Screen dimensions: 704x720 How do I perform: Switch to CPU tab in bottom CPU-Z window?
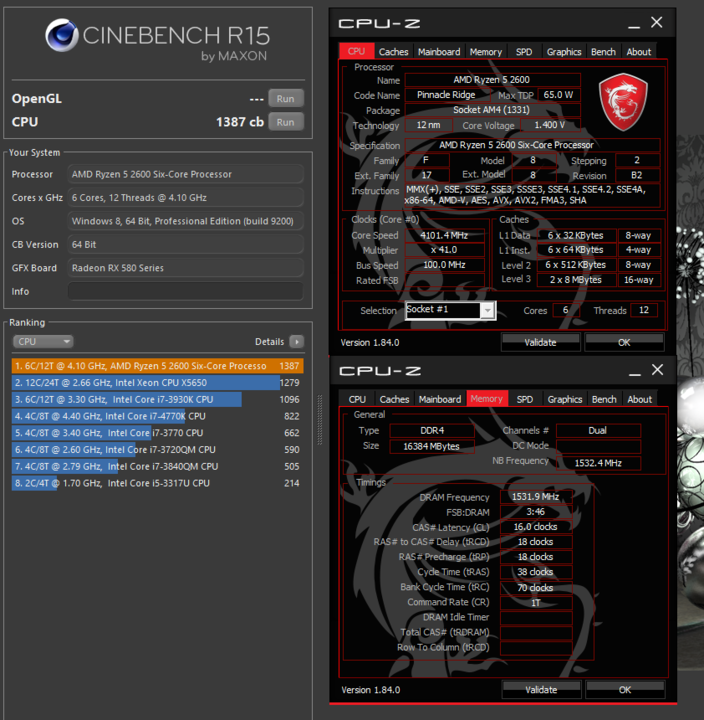pyautogui.click(x=357, y=399)
